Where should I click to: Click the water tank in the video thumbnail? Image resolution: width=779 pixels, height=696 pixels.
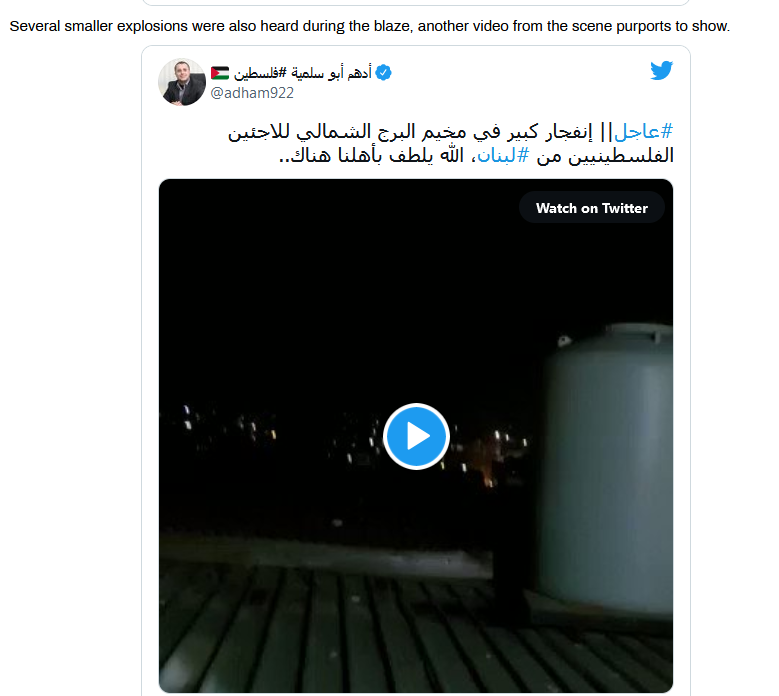point(608,469)
